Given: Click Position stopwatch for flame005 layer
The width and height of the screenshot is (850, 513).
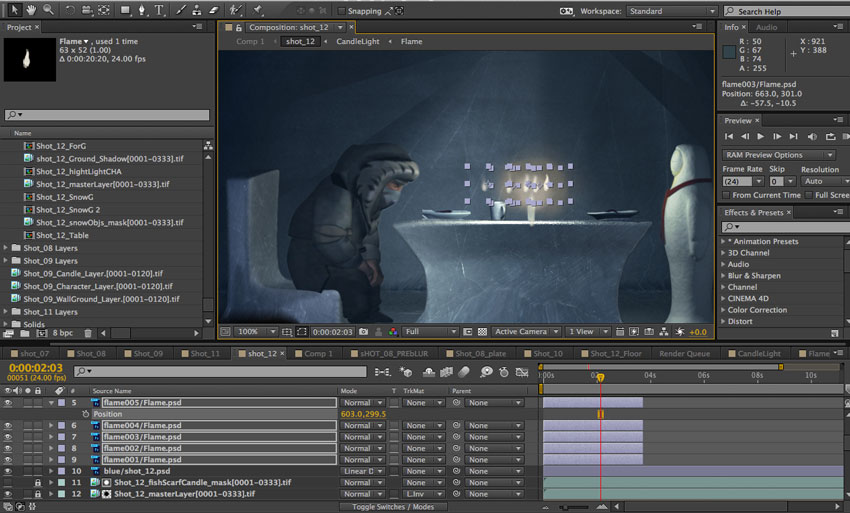Looking at the screenshot, I should 85,414.
